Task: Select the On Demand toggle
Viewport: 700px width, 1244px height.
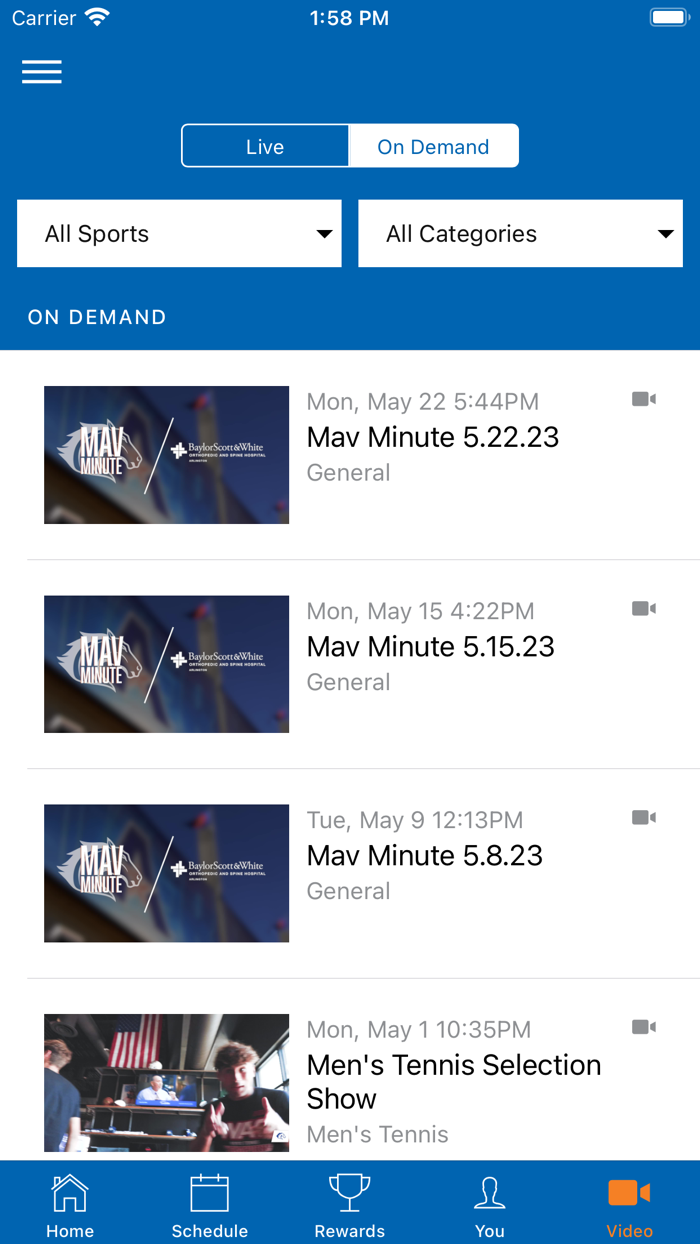Action: coord(433,145)
